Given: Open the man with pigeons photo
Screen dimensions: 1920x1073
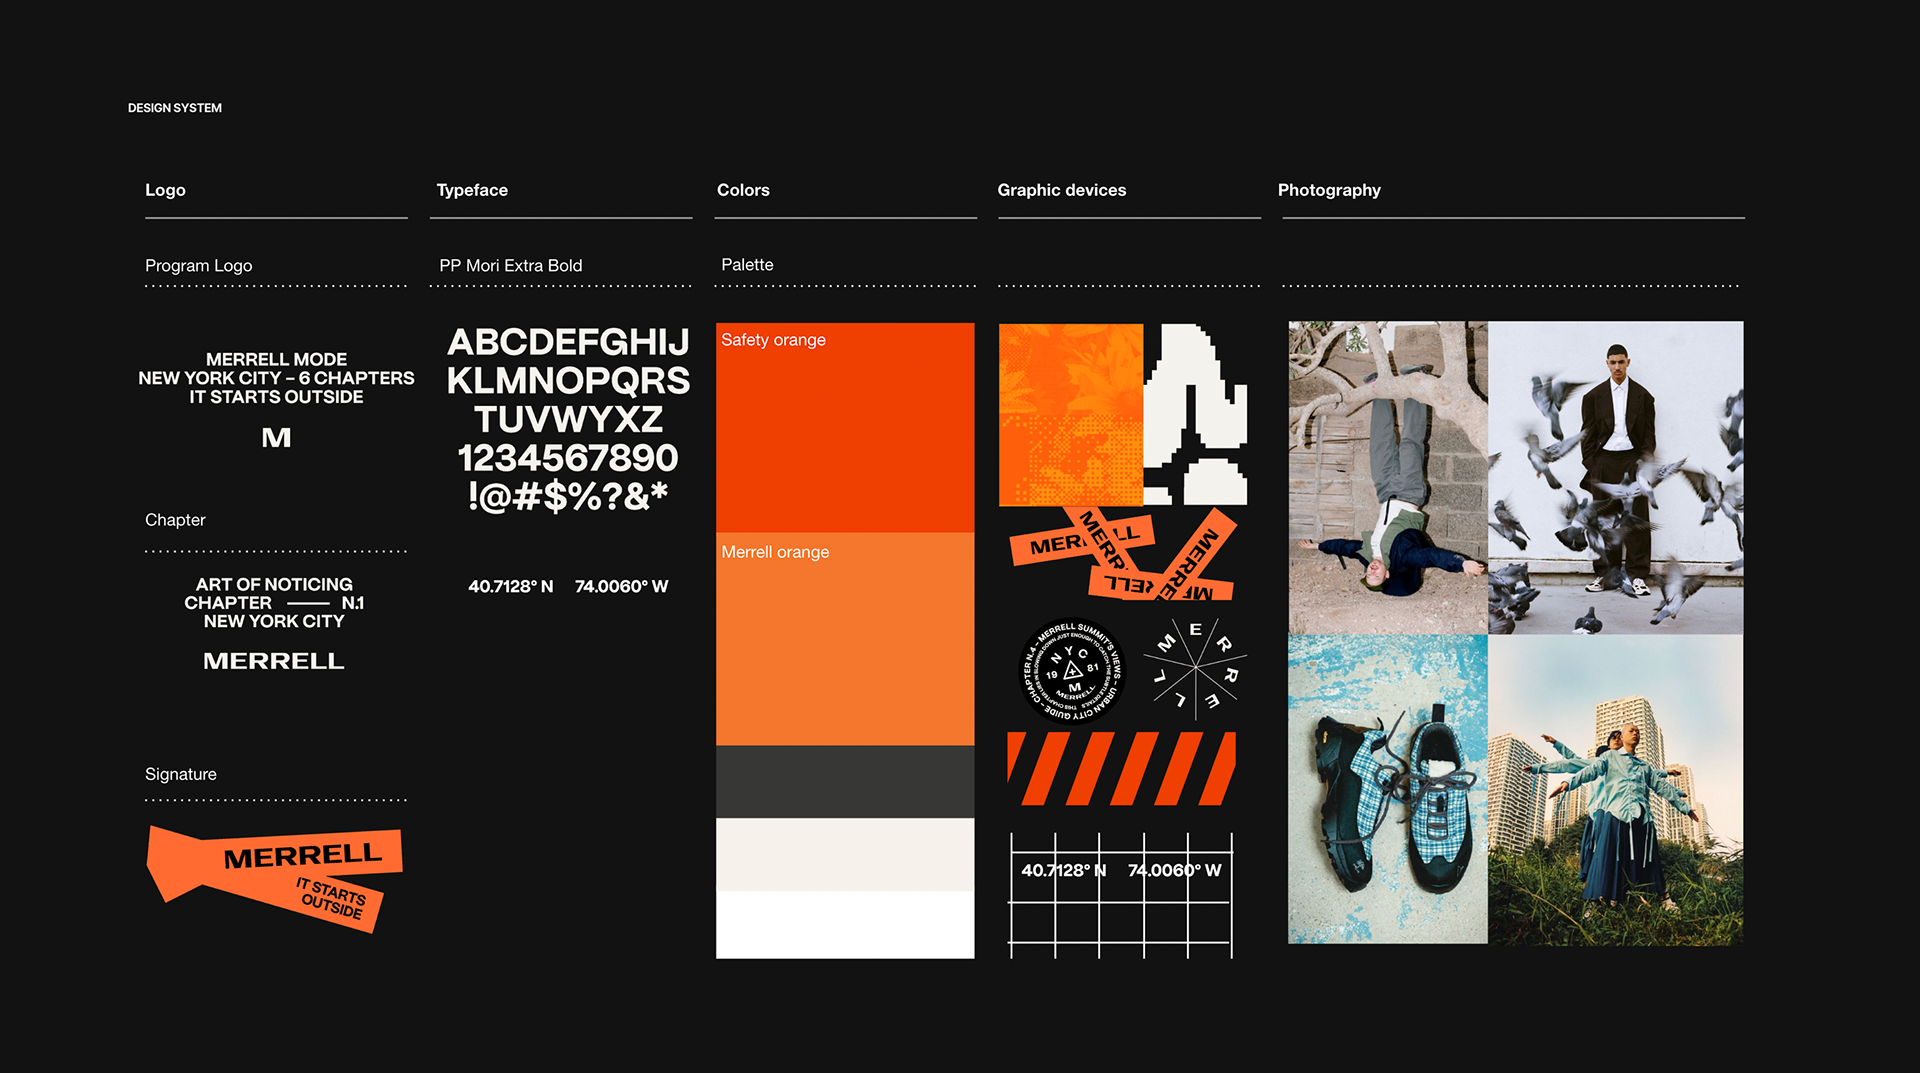Looking at the screenshot, I should tap(1616, 477).
